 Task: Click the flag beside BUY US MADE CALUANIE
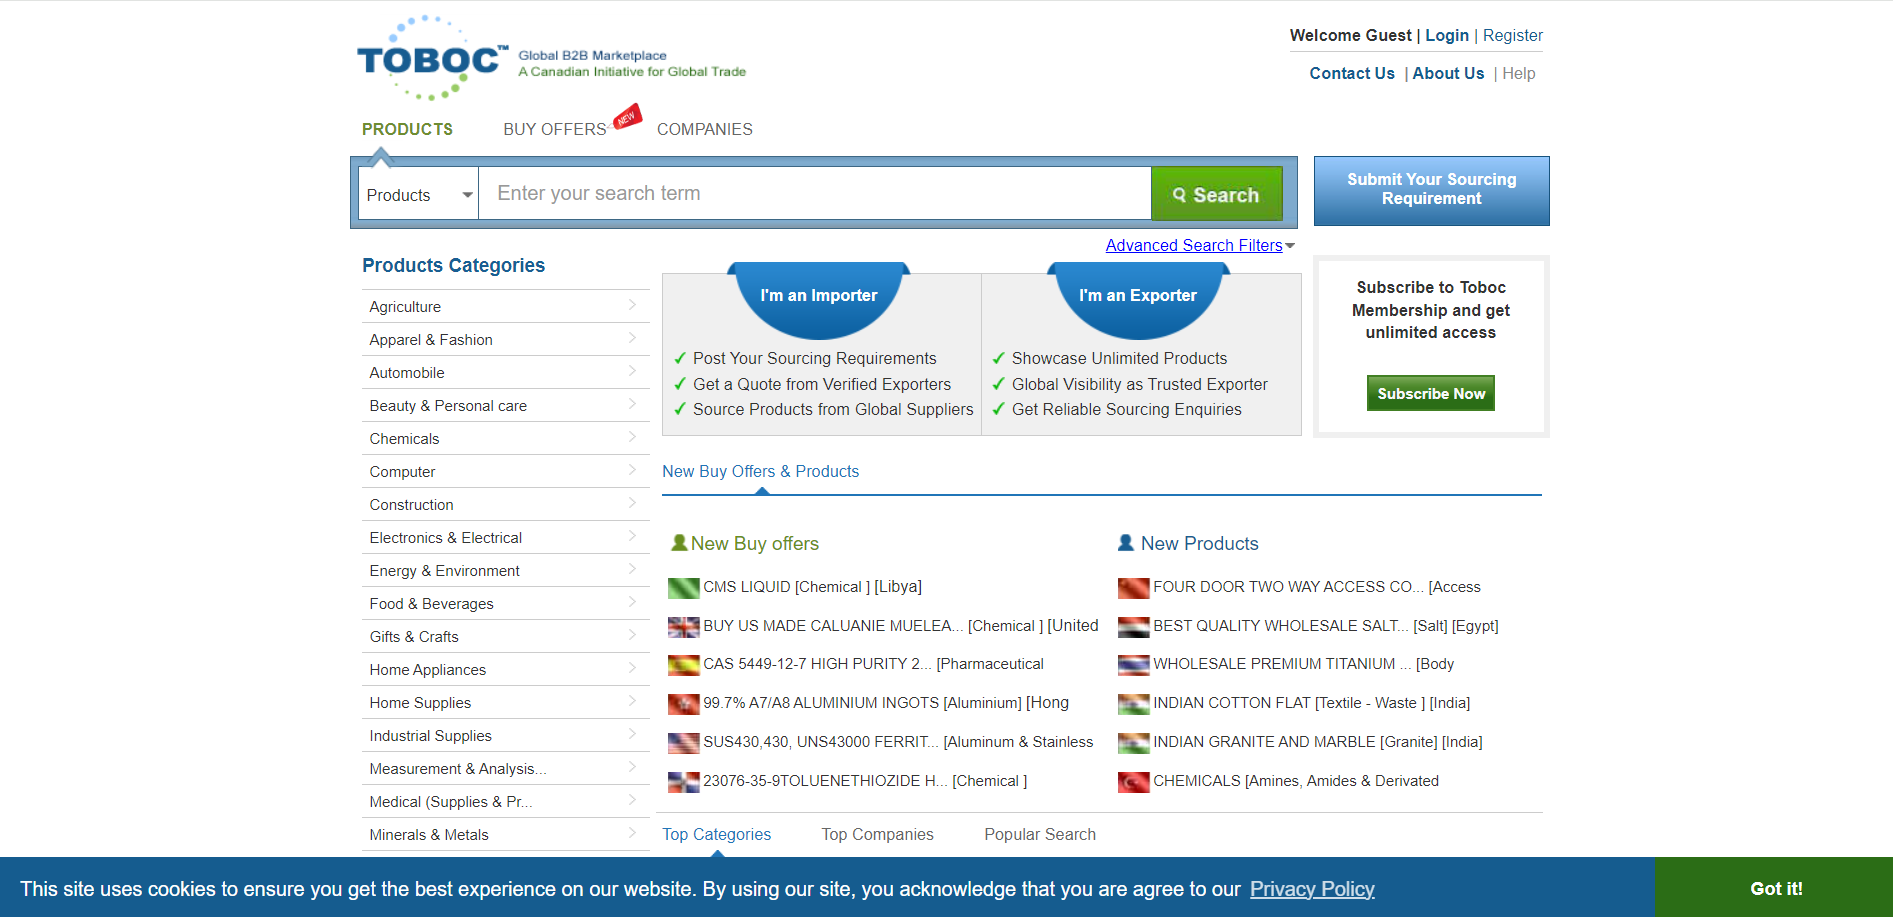point(683,627)
